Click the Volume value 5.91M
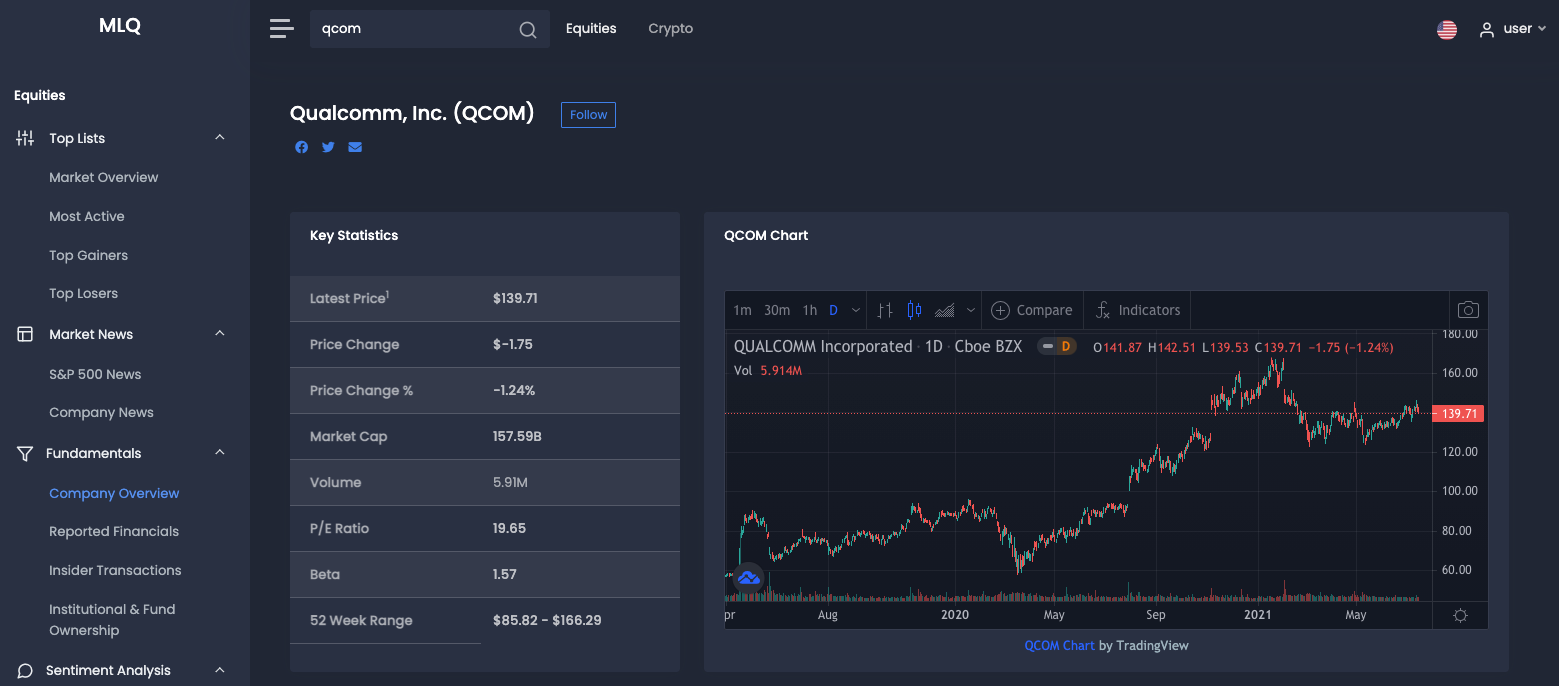Screen dimensions: 1559x686 [x=510, y=482]
